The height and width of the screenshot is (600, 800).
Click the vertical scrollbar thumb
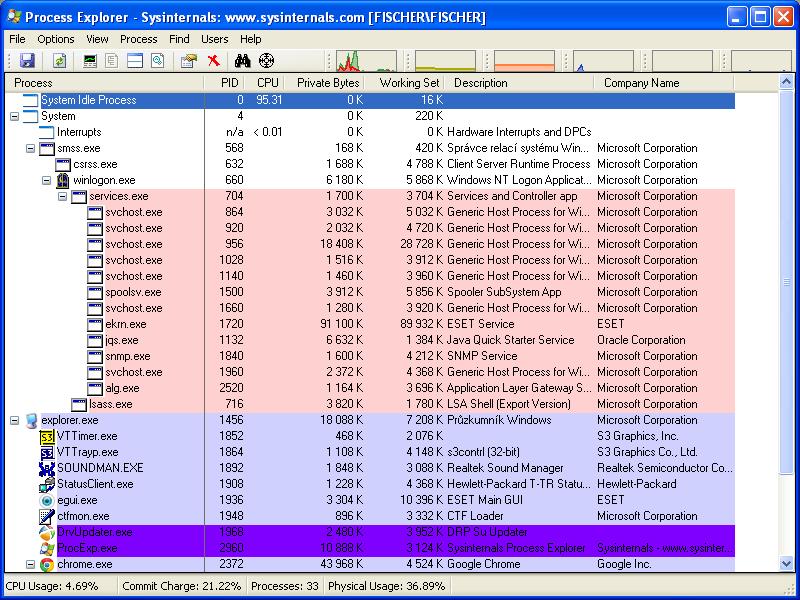pyautogui.click(x=786, y=281)
